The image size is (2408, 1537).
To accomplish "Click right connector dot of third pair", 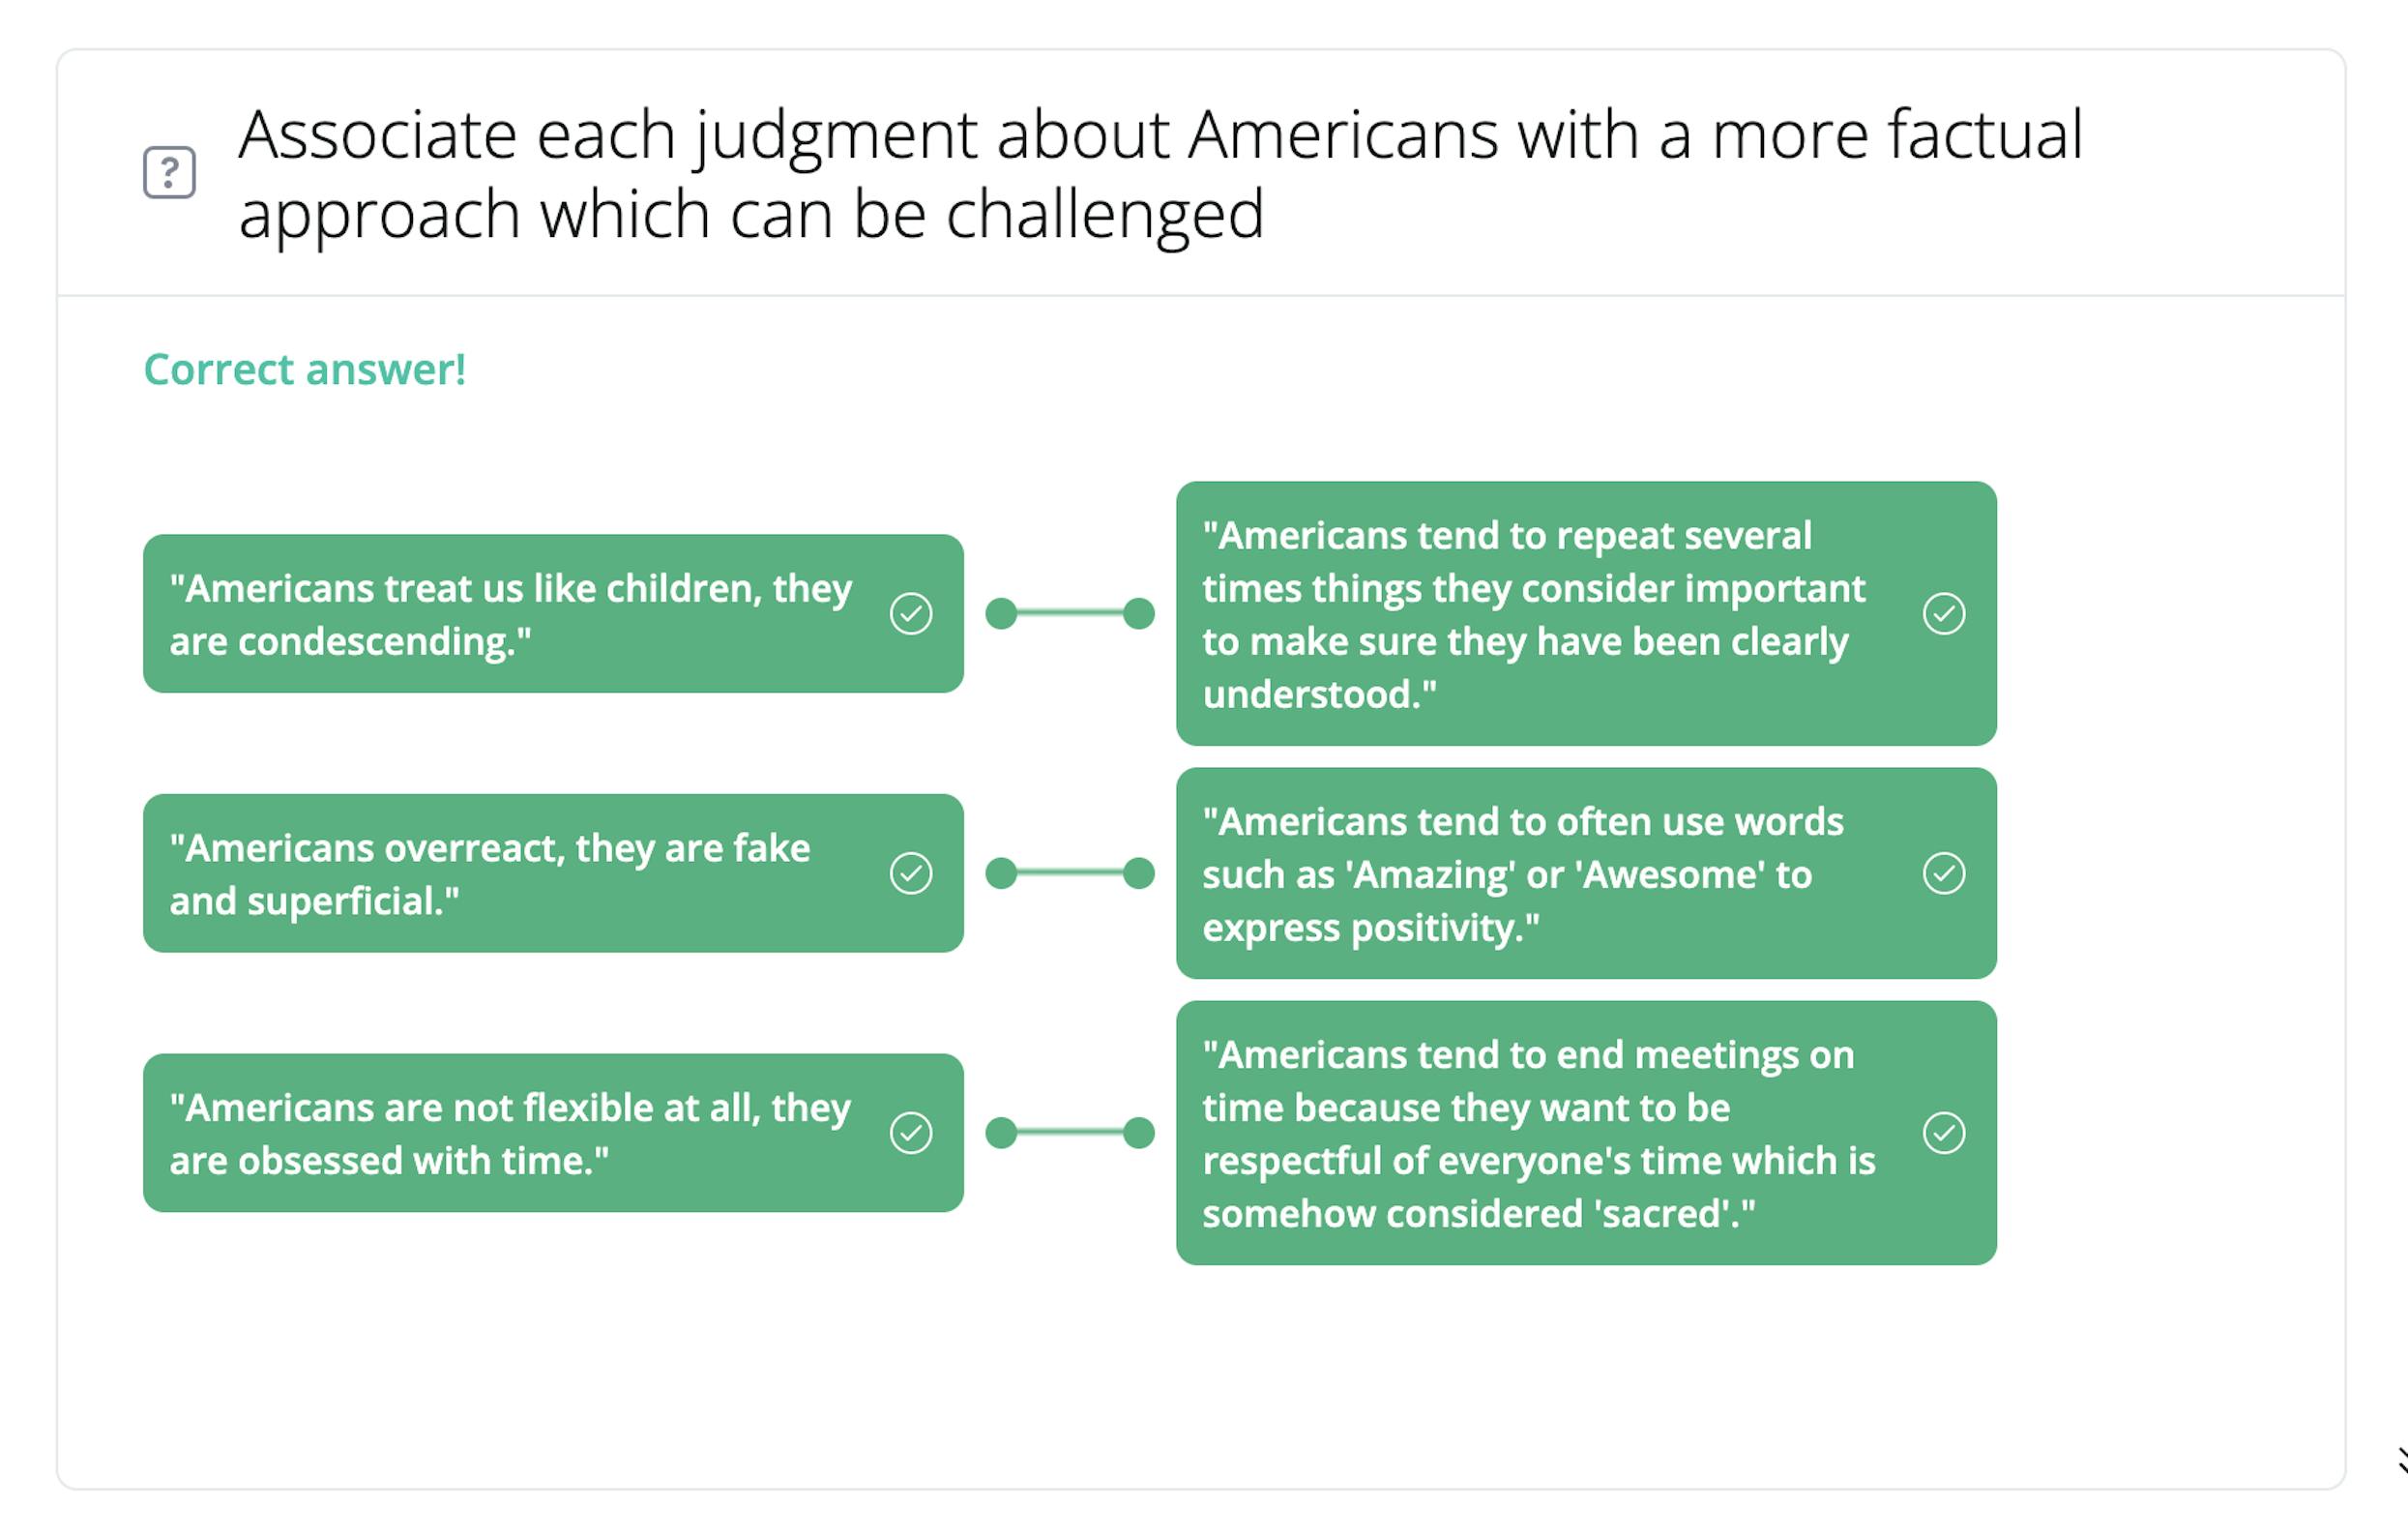I will 1139,1133.
